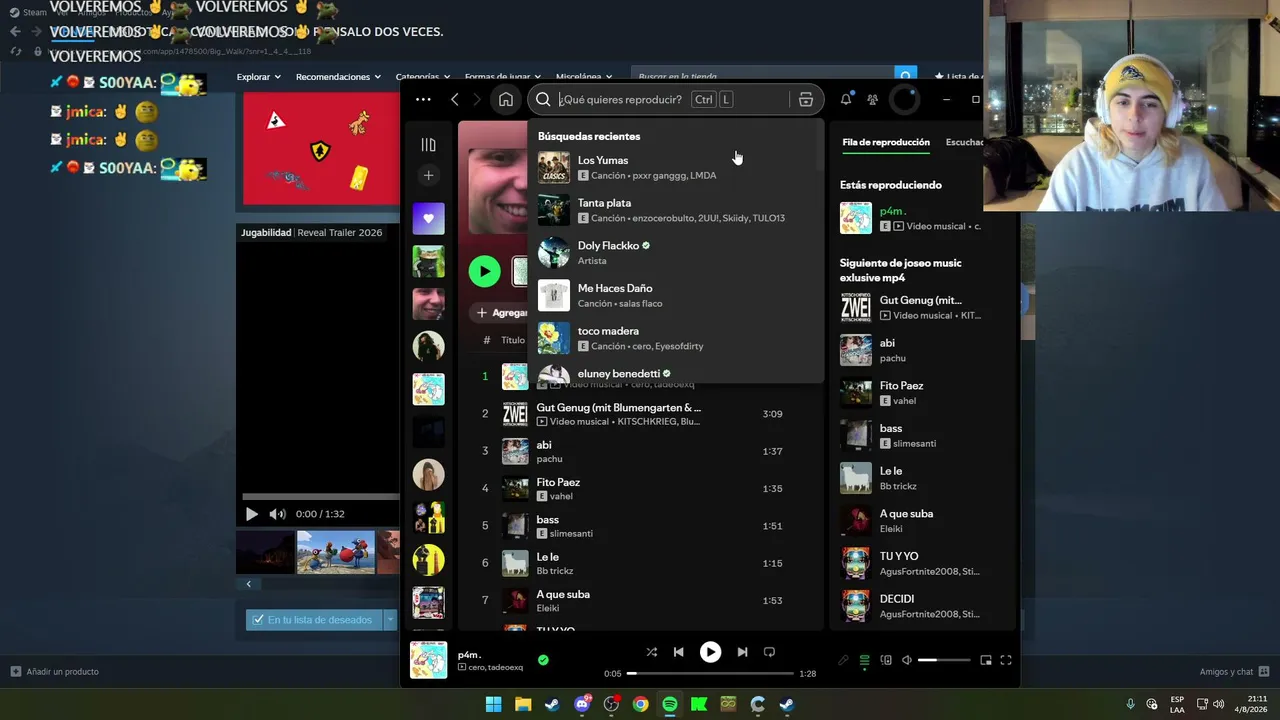The width and height of the screenshot is (1280, 720).
Task: Open Spotify friend activity icon
Action: (x=873, y=99)
